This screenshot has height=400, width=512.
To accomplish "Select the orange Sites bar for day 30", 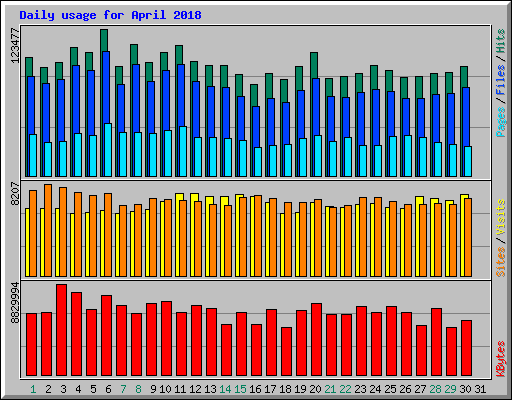I will click(468, 237).
